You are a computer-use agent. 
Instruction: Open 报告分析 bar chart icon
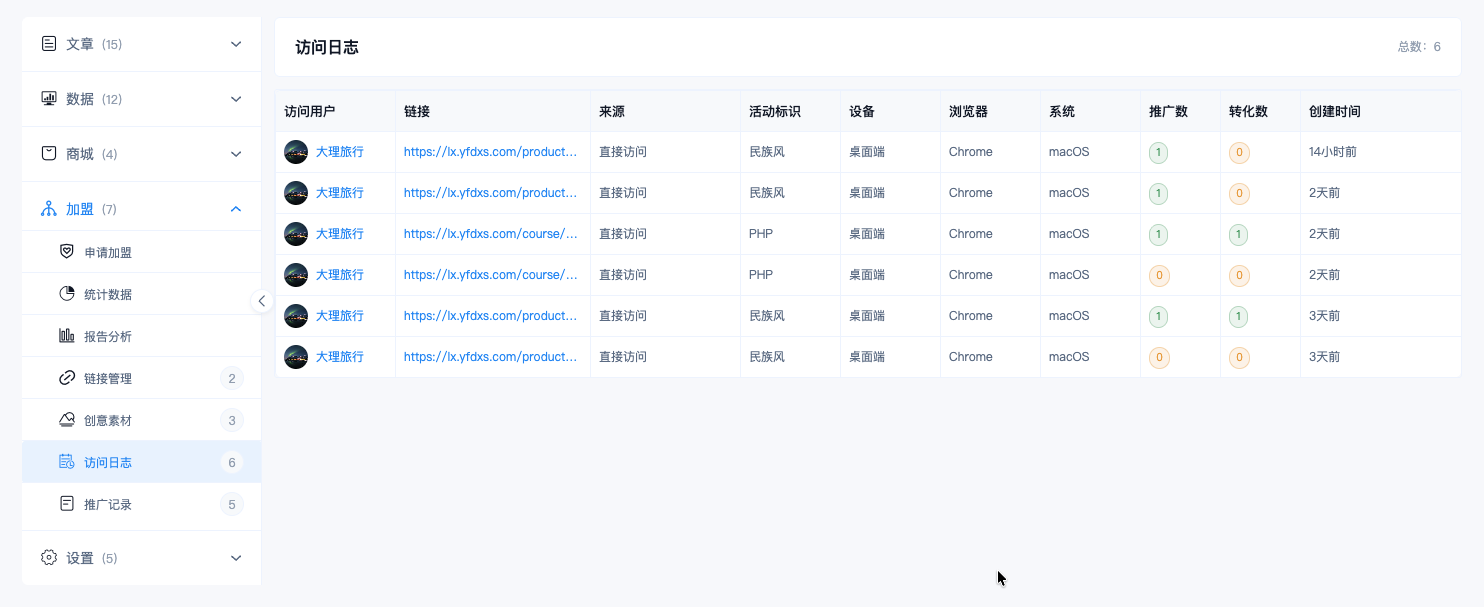click(67, 336)
